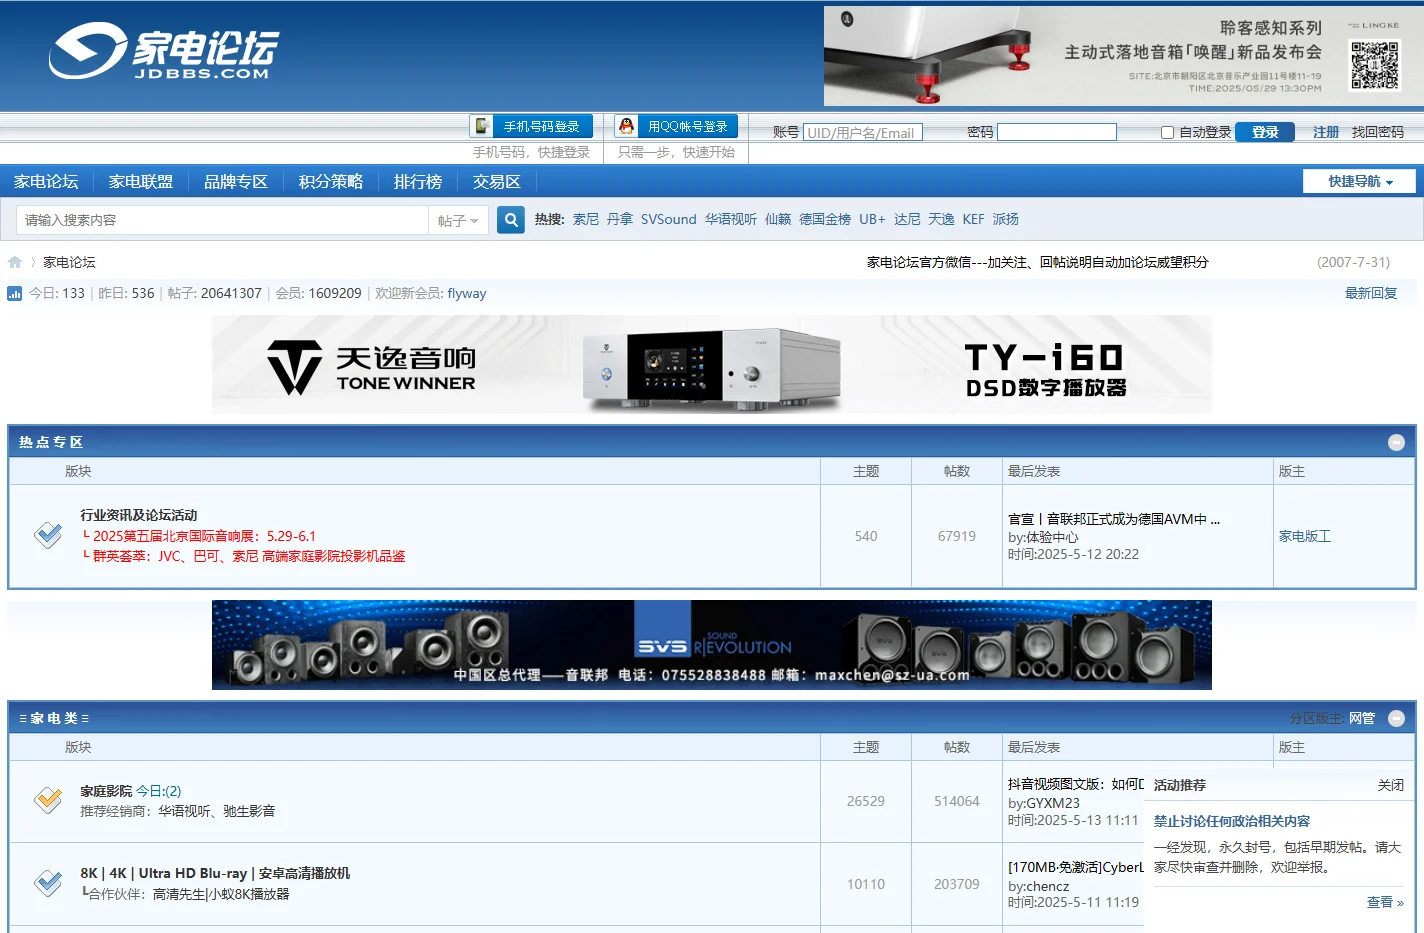Focus the 密码 password field
1424x933 pixels.
[1057, 132]
